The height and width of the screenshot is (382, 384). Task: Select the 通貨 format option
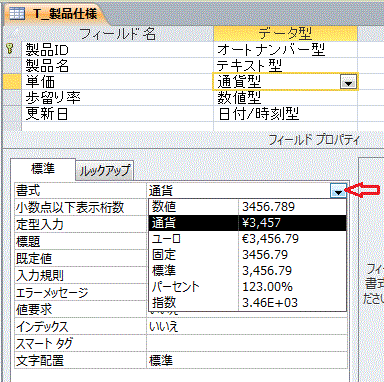tap(247, 223)
